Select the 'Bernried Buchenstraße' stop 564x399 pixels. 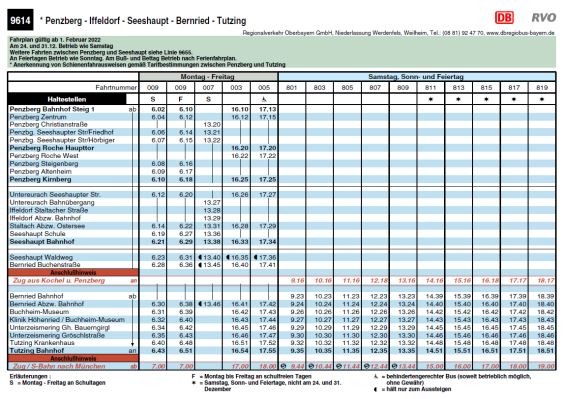click(x=45, y=265)
